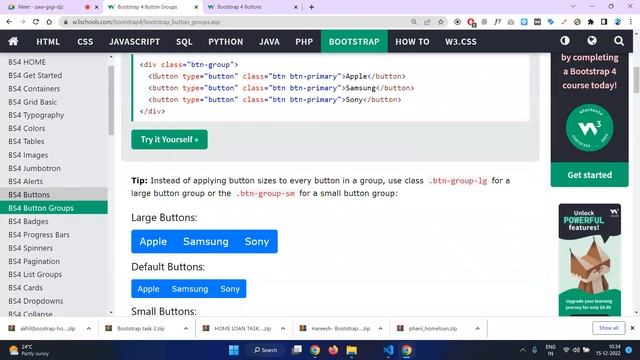The width and height of the screenshot is (640, 360).
Task: Close the downloads bar
Action: [632, 328]
